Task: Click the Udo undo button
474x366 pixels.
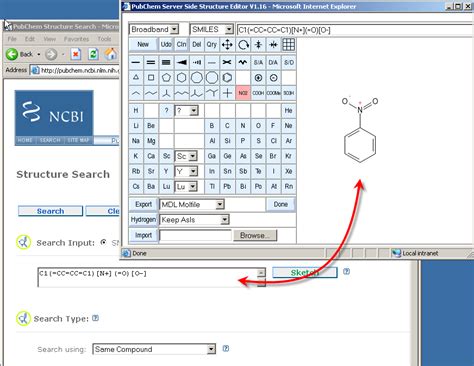Action: [166, 45]
